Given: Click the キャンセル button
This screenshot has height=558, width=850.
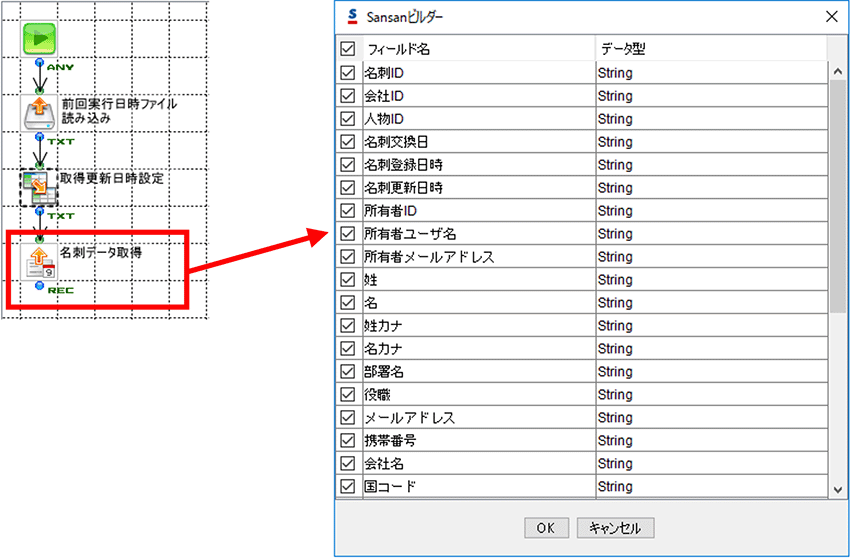Looking at the screenshot, I should (x=615, y=528).
